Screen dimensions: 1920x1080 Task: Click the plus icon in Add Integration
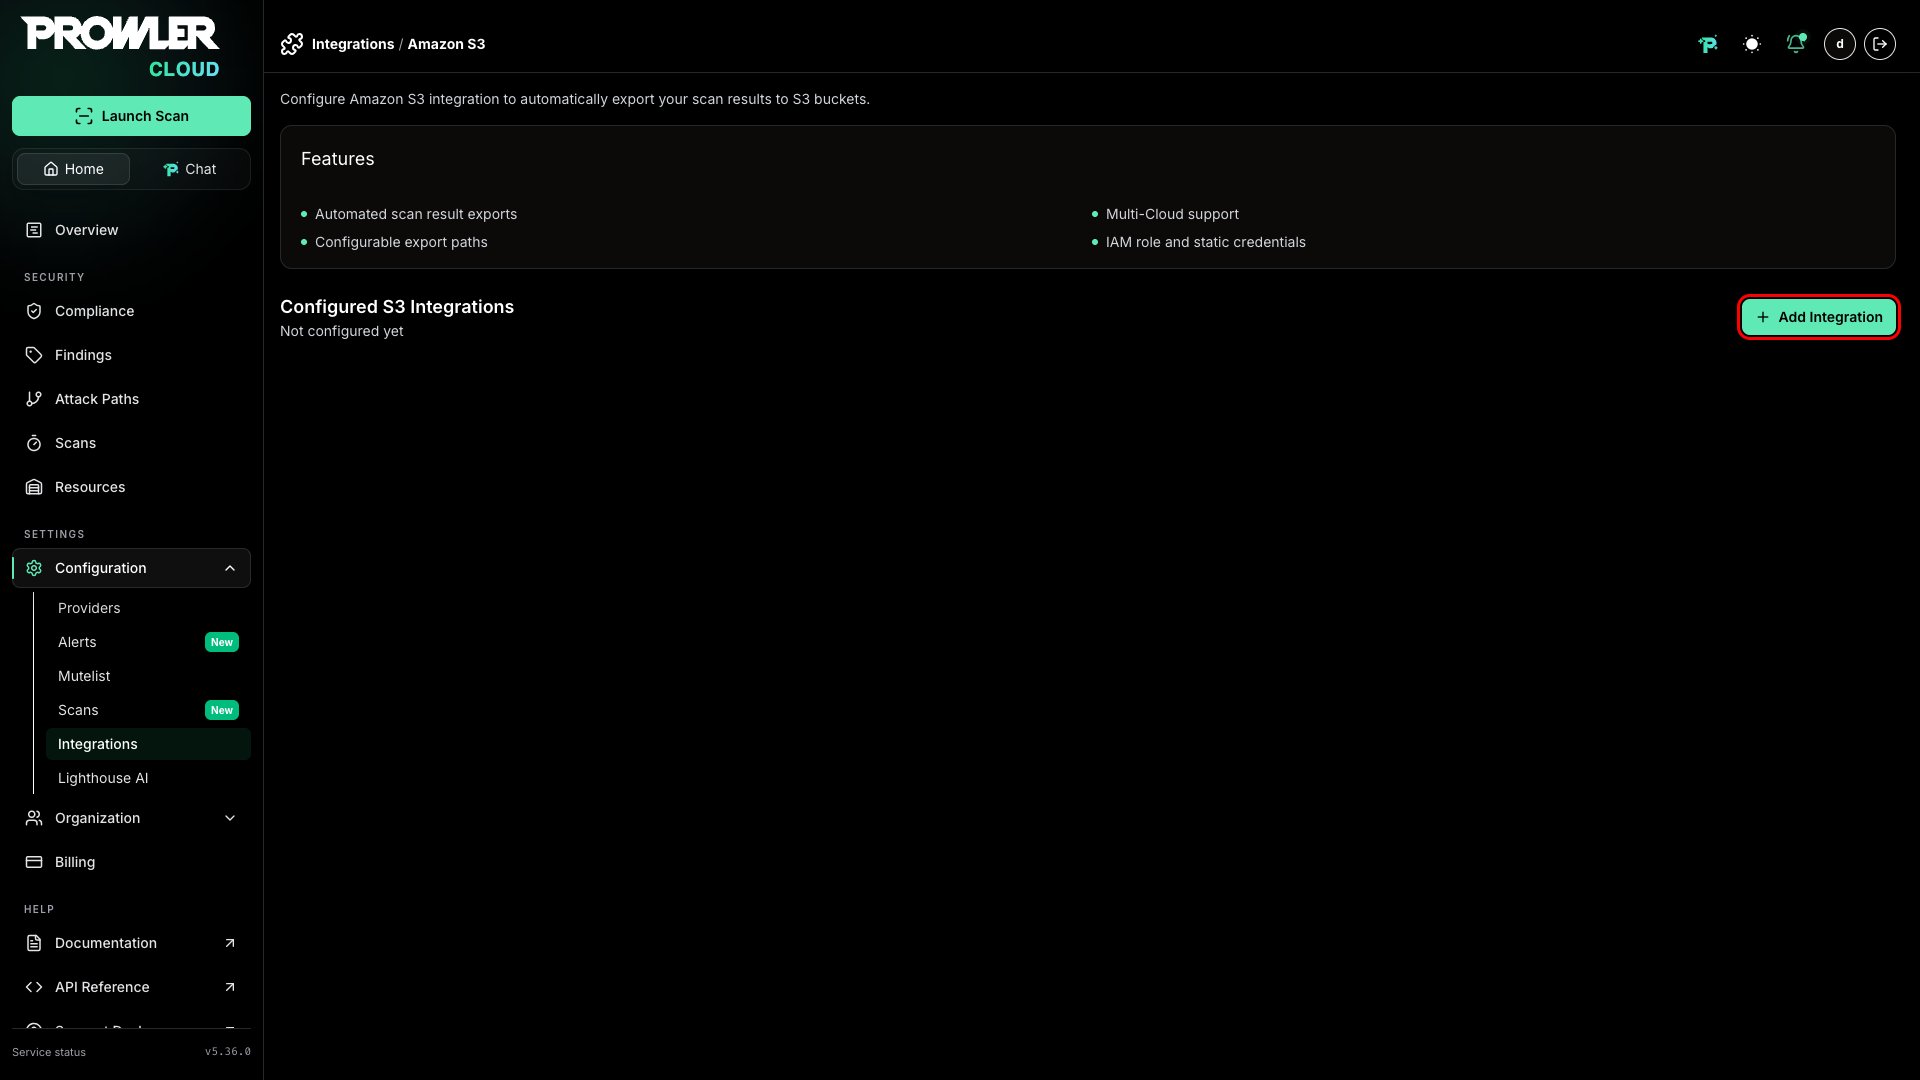point(1763,317)
